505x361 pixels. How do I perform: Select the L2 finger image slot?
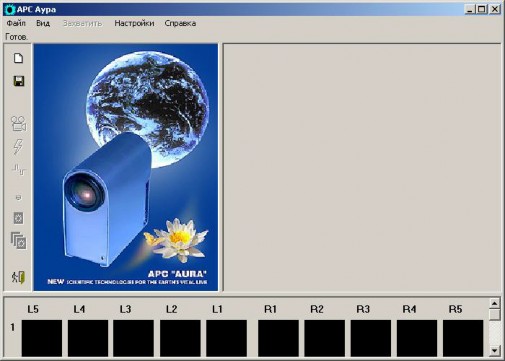[180, 338]
